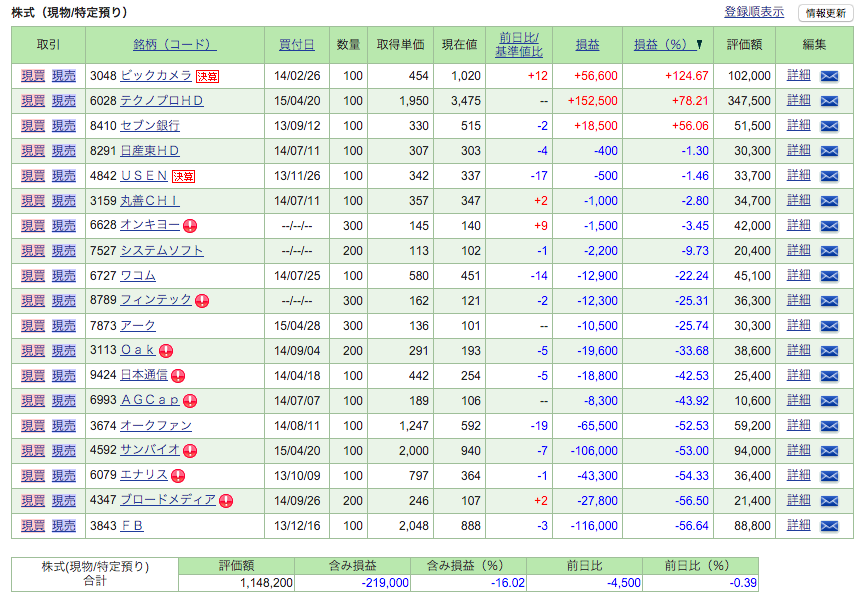Open 詳細 for ビックカメラ row
The width and height of the screenshot is (862, 600).
(x=799, y=75)
